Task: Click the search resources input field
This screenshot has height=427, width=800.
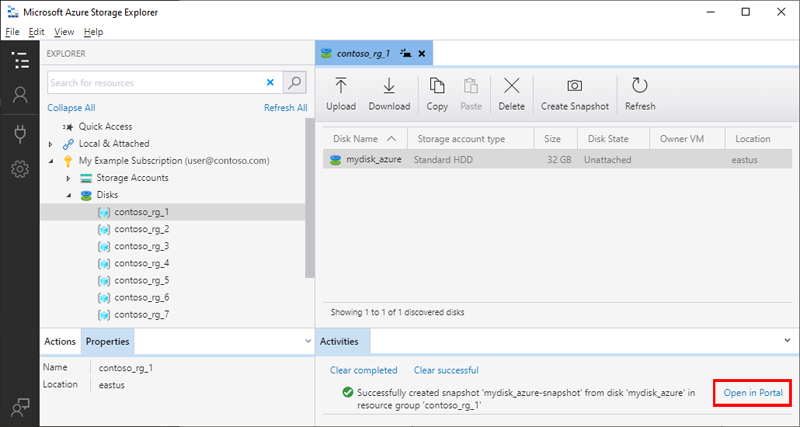Action: (155, 83)
